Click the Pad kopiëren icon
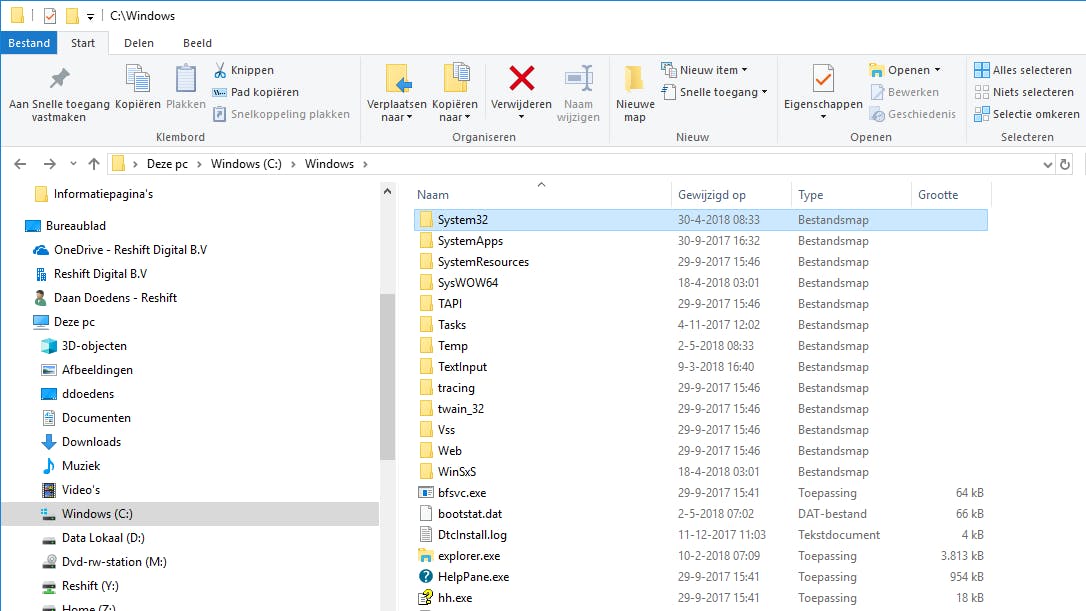The height and width of the screenshot is (611, 1086). coord(220,92)
